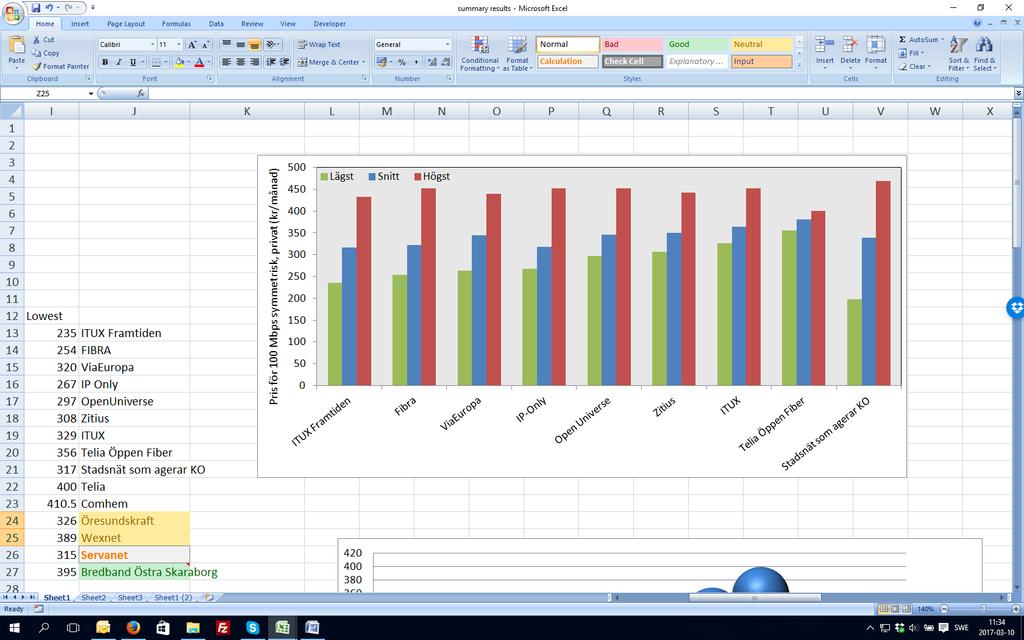This screenshot has height=640, width=1024.
Task: Decrease decimal places
Action: coord(445,62)
